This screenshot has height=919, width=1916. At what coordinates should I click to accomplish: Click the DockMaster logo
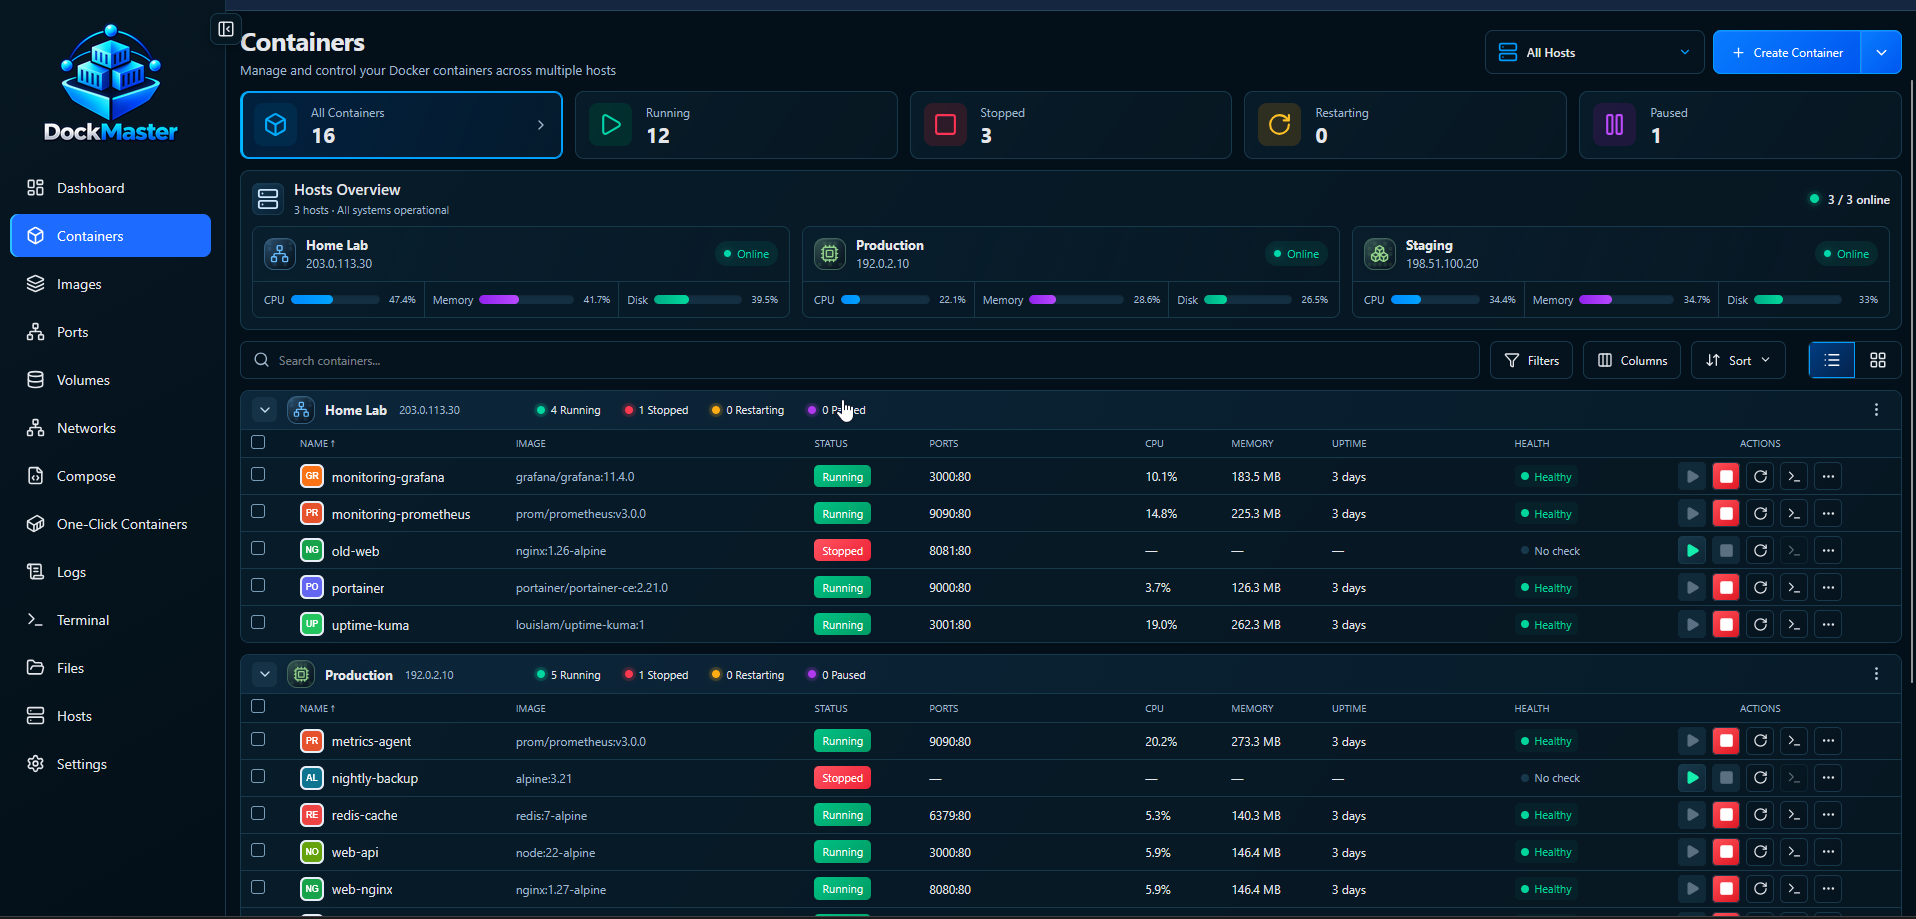pos(111,84)
